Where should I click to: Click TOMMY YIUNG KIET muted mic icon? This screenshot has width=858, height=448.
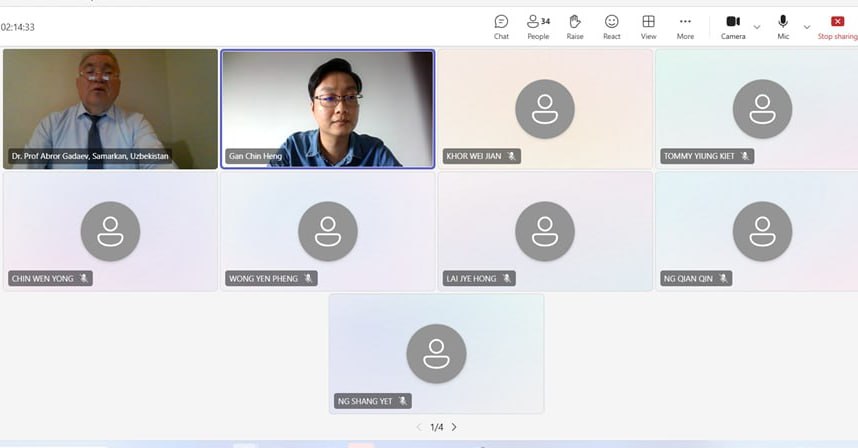[745, 156]
